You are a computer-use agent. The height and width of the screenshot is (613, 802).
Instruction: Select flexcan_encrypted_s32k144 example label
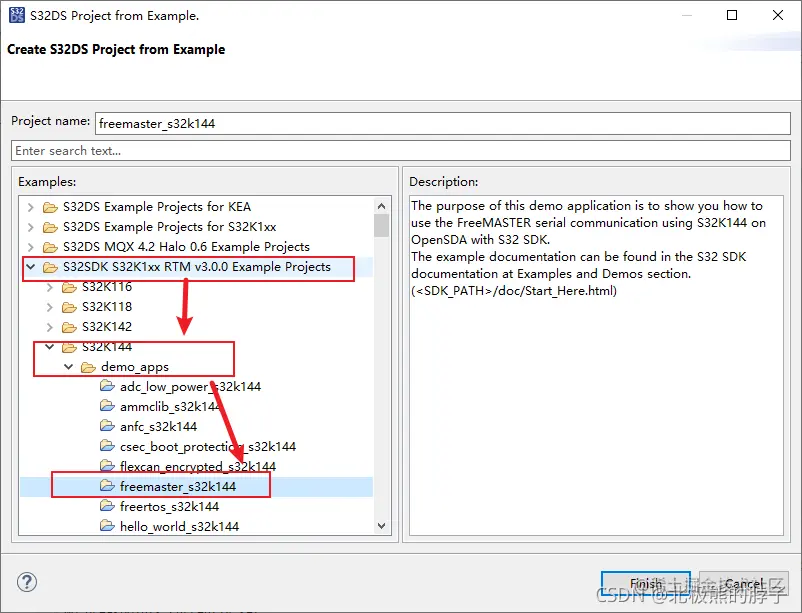pos(198,466)
